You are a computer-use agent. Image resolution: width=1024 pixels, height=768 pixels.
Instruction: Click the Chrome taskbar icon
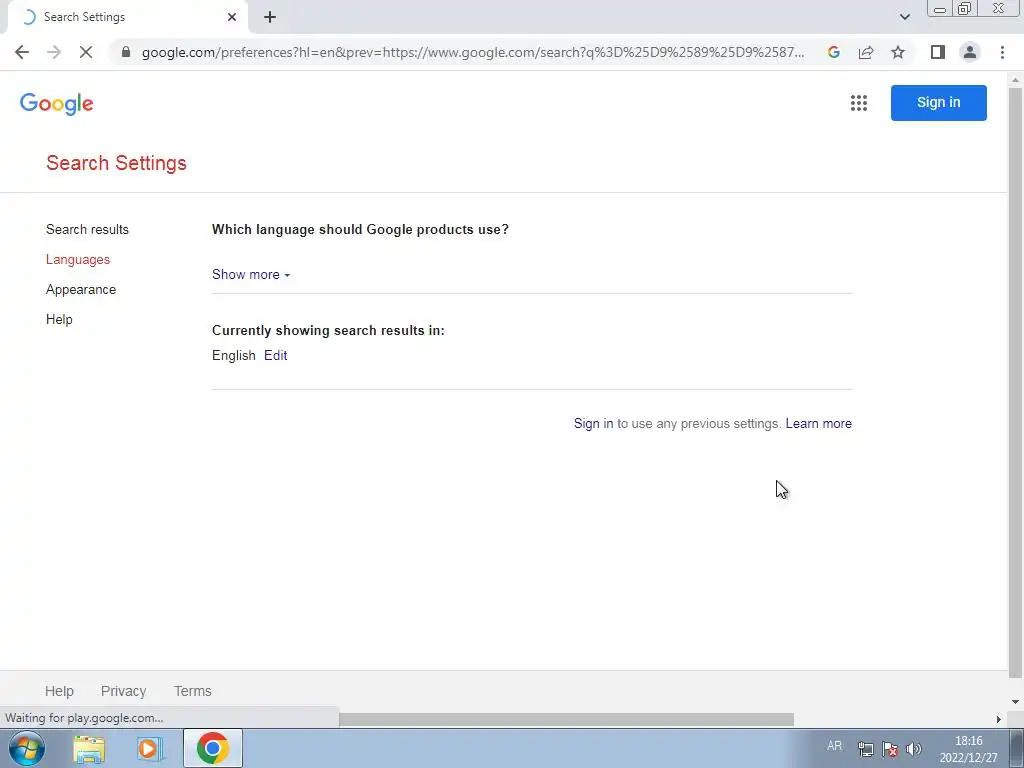coord(212,748)
